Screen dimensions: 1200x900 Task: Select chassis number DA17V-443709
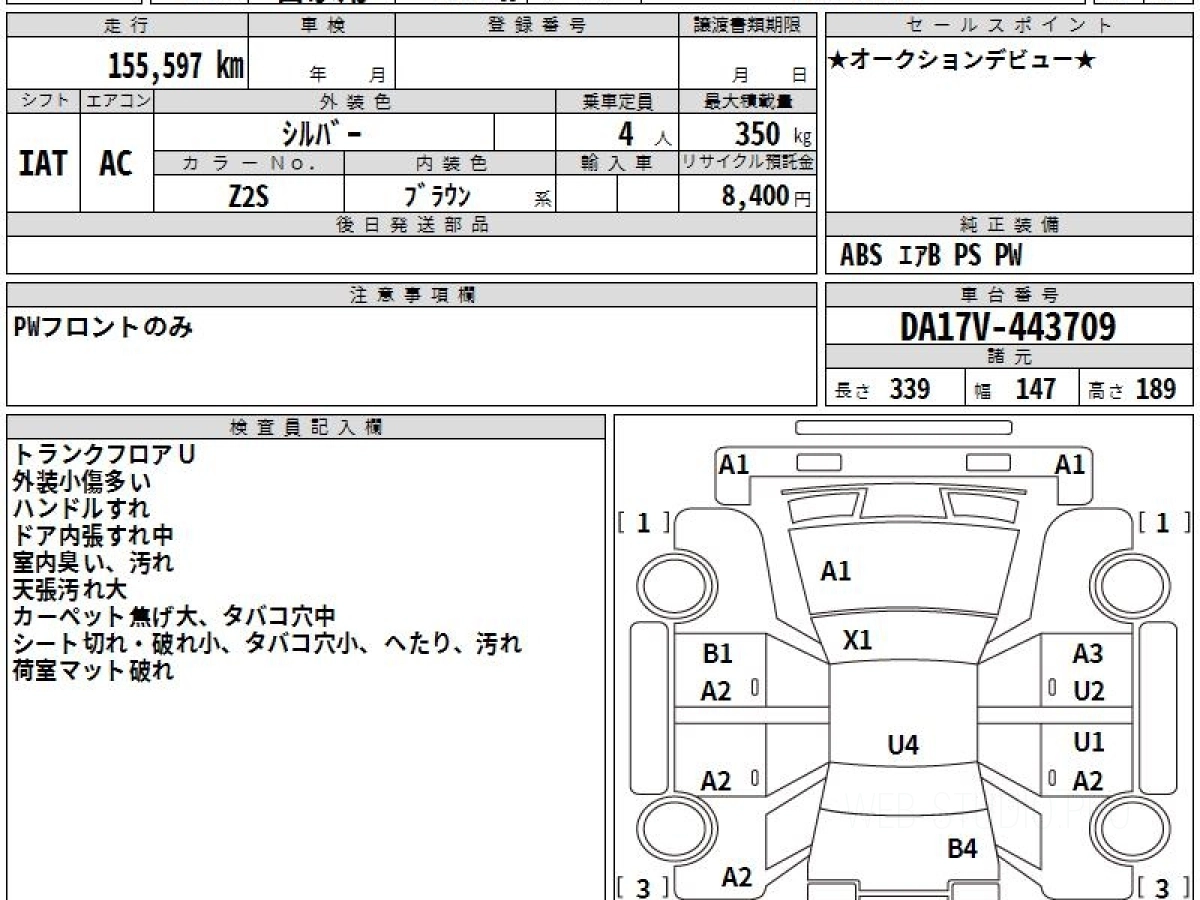click(x=1008, y=327)
